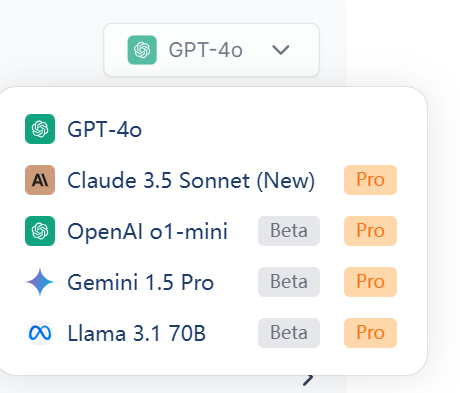Click the Beta tag beside Gemini 1.5 Pro

tap(289, 282)
